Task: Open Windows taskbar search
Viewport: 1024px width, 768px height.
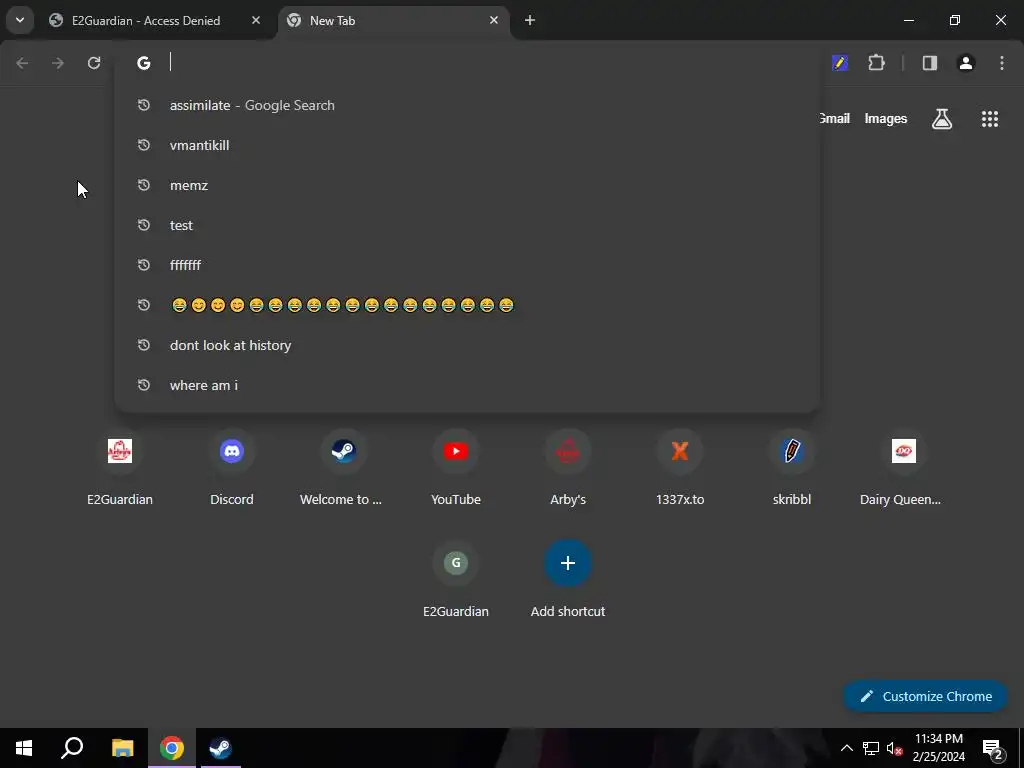Action: (72, 748)
